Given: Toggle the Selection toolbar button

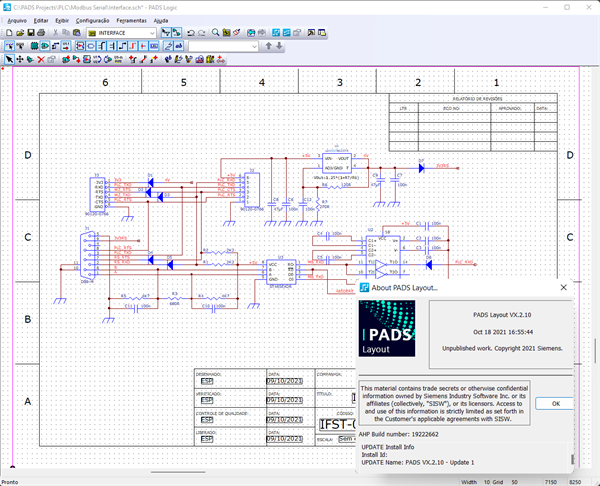Looking at the screenshot, I should point(164,33).
